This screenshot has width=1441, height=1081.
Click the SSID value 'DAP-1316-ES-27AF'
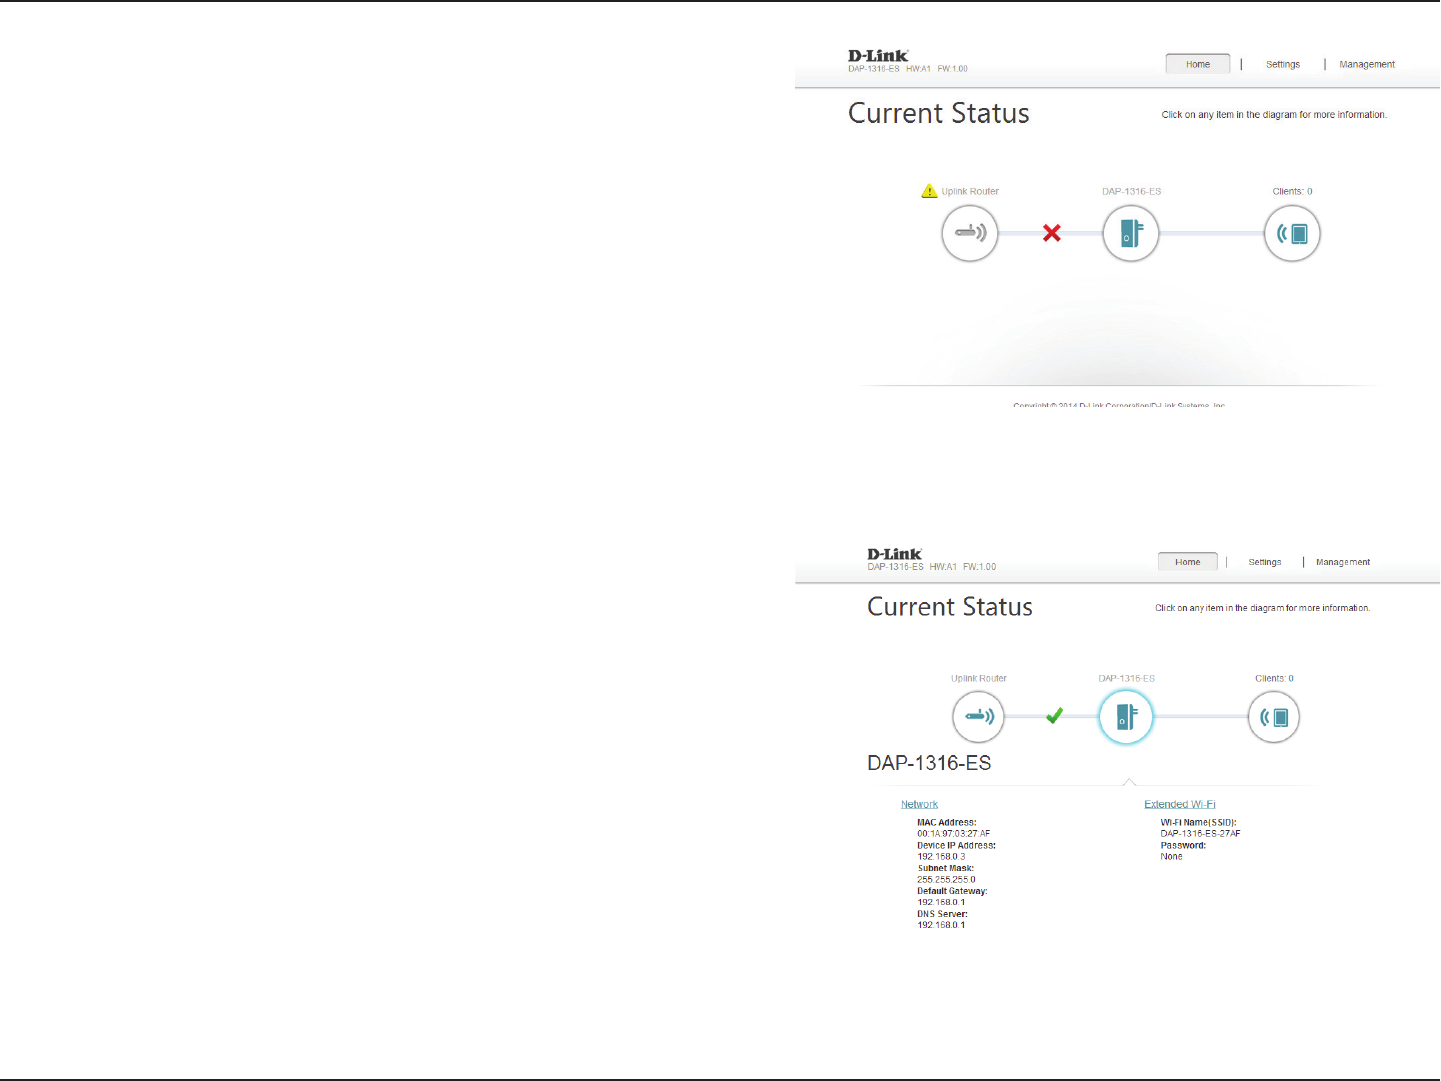(1200, 833)
